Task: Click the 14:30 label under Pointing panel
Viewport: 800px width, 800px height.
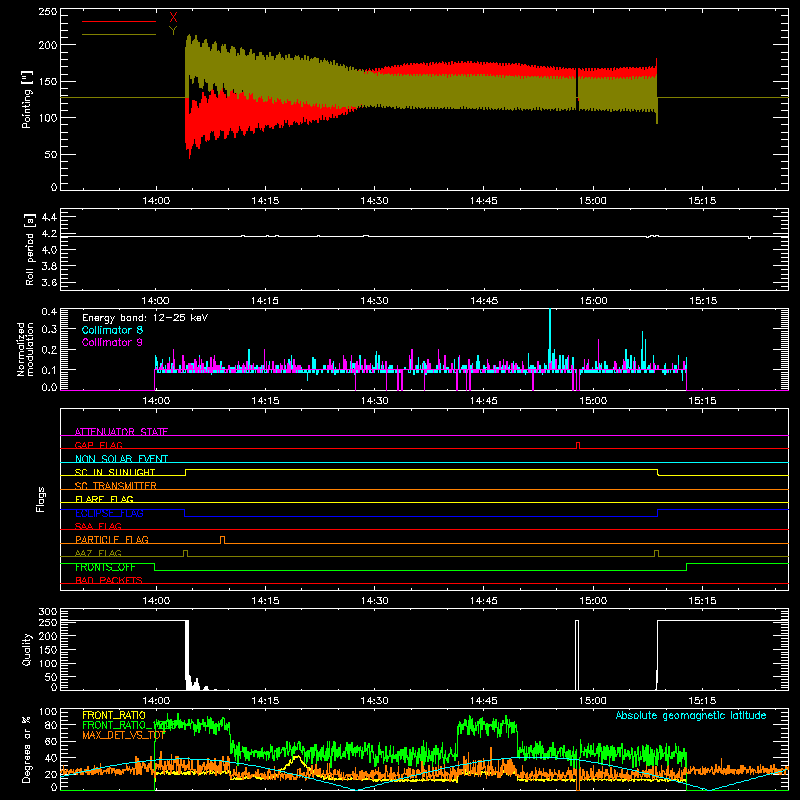Action: tap(374, 201)
